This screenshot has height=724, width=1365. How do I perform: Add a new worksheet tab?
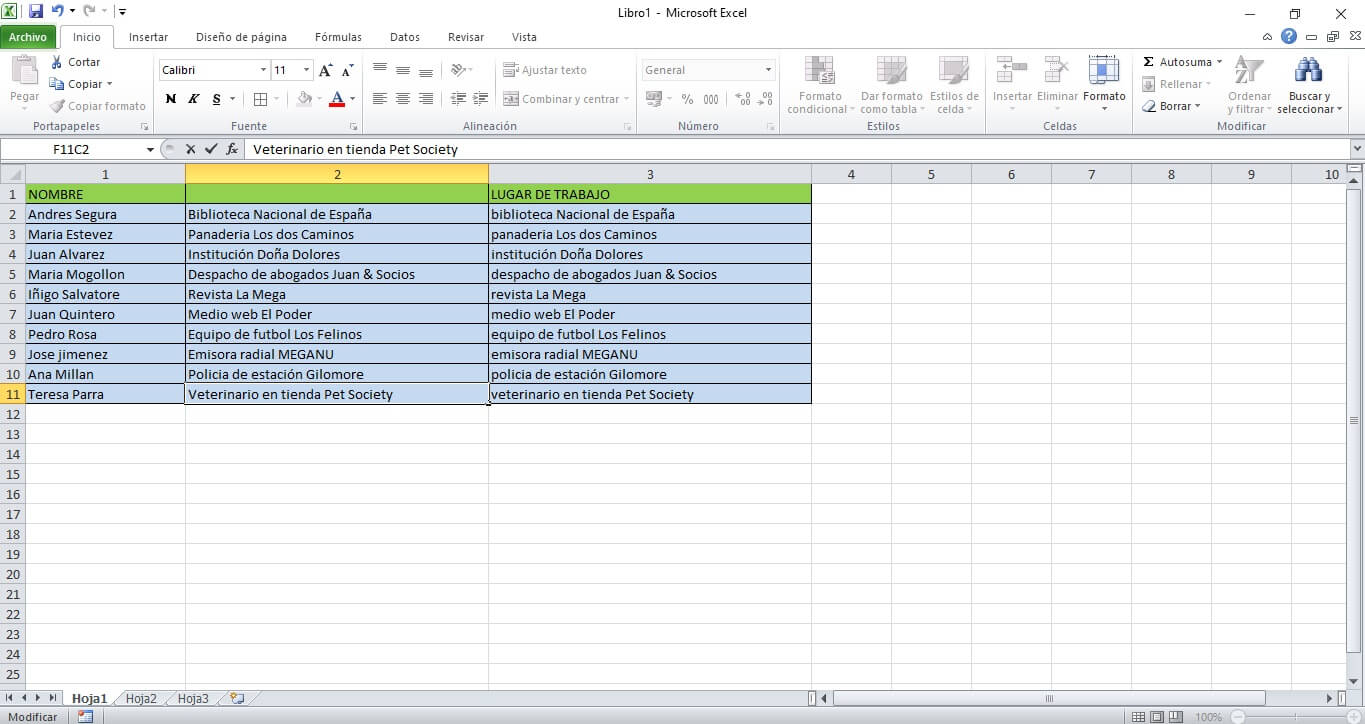point(237,698)
